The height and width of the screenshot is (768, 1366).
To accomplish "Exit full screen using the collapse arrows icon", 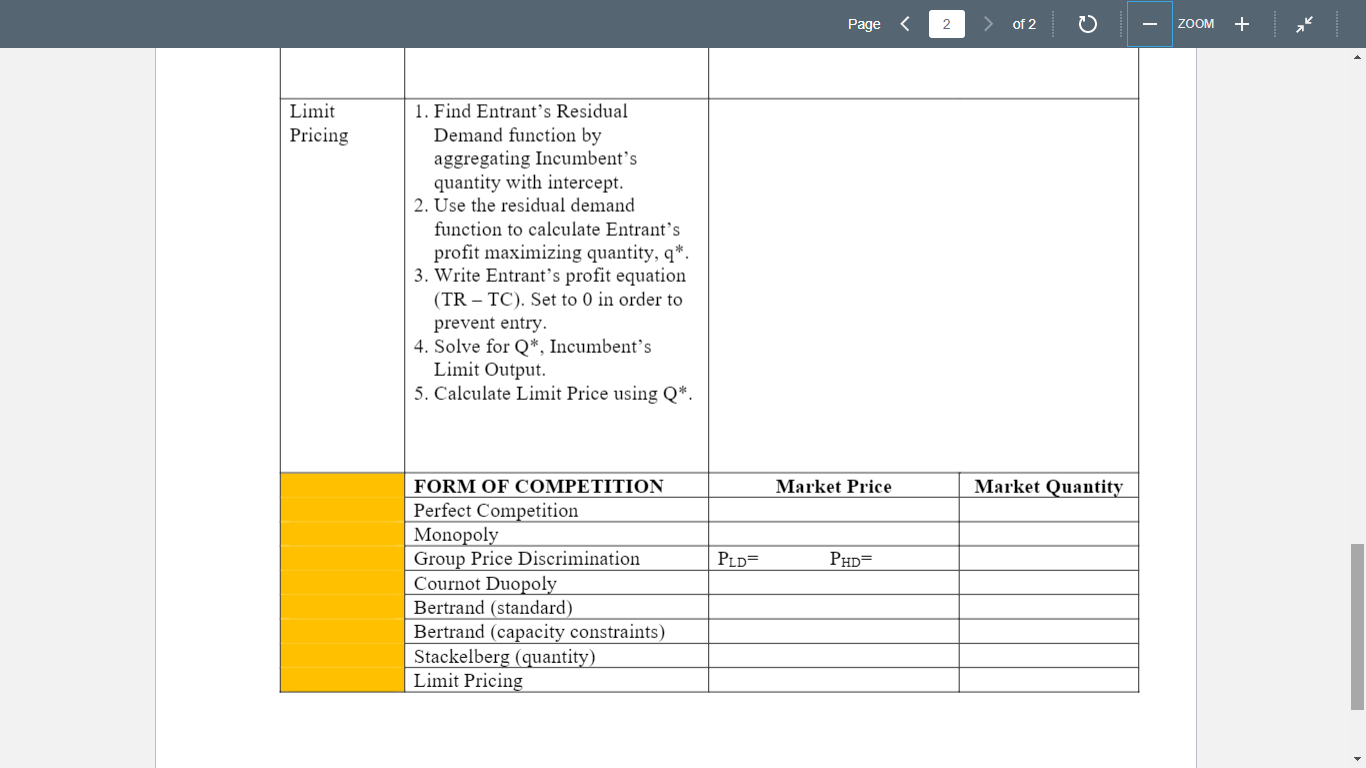I will click(1305, 23).
